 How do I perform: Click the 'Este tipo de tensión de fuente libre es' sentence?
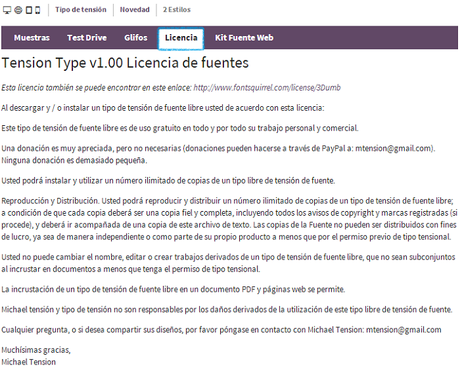coord(180,128)
